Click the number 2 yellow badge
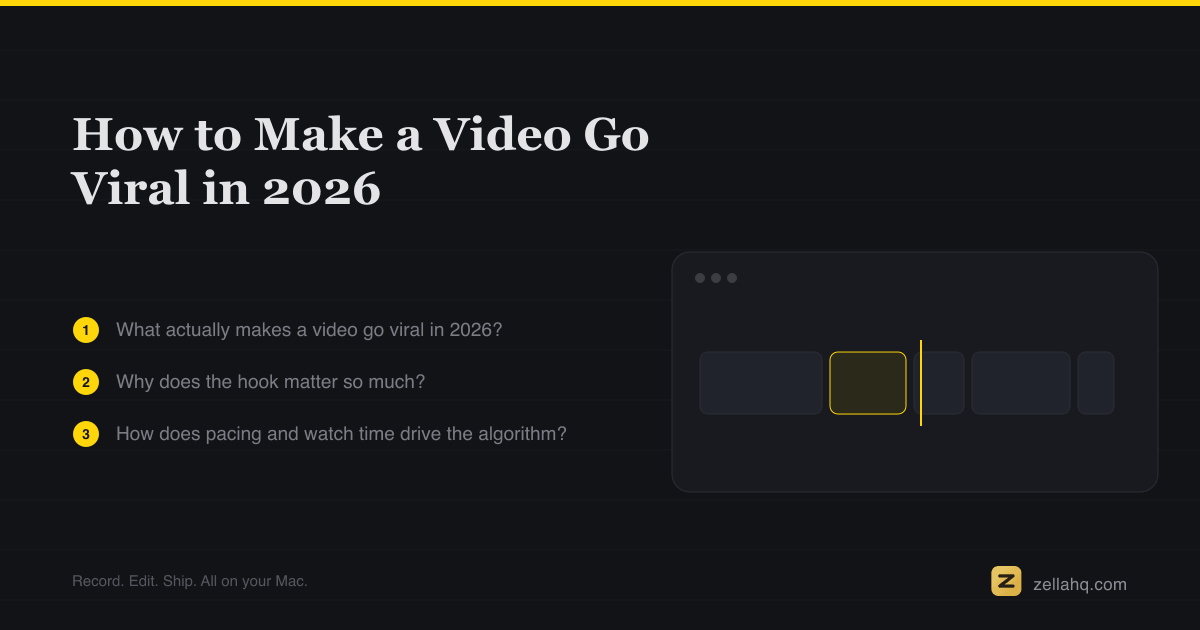 point(86,382)
